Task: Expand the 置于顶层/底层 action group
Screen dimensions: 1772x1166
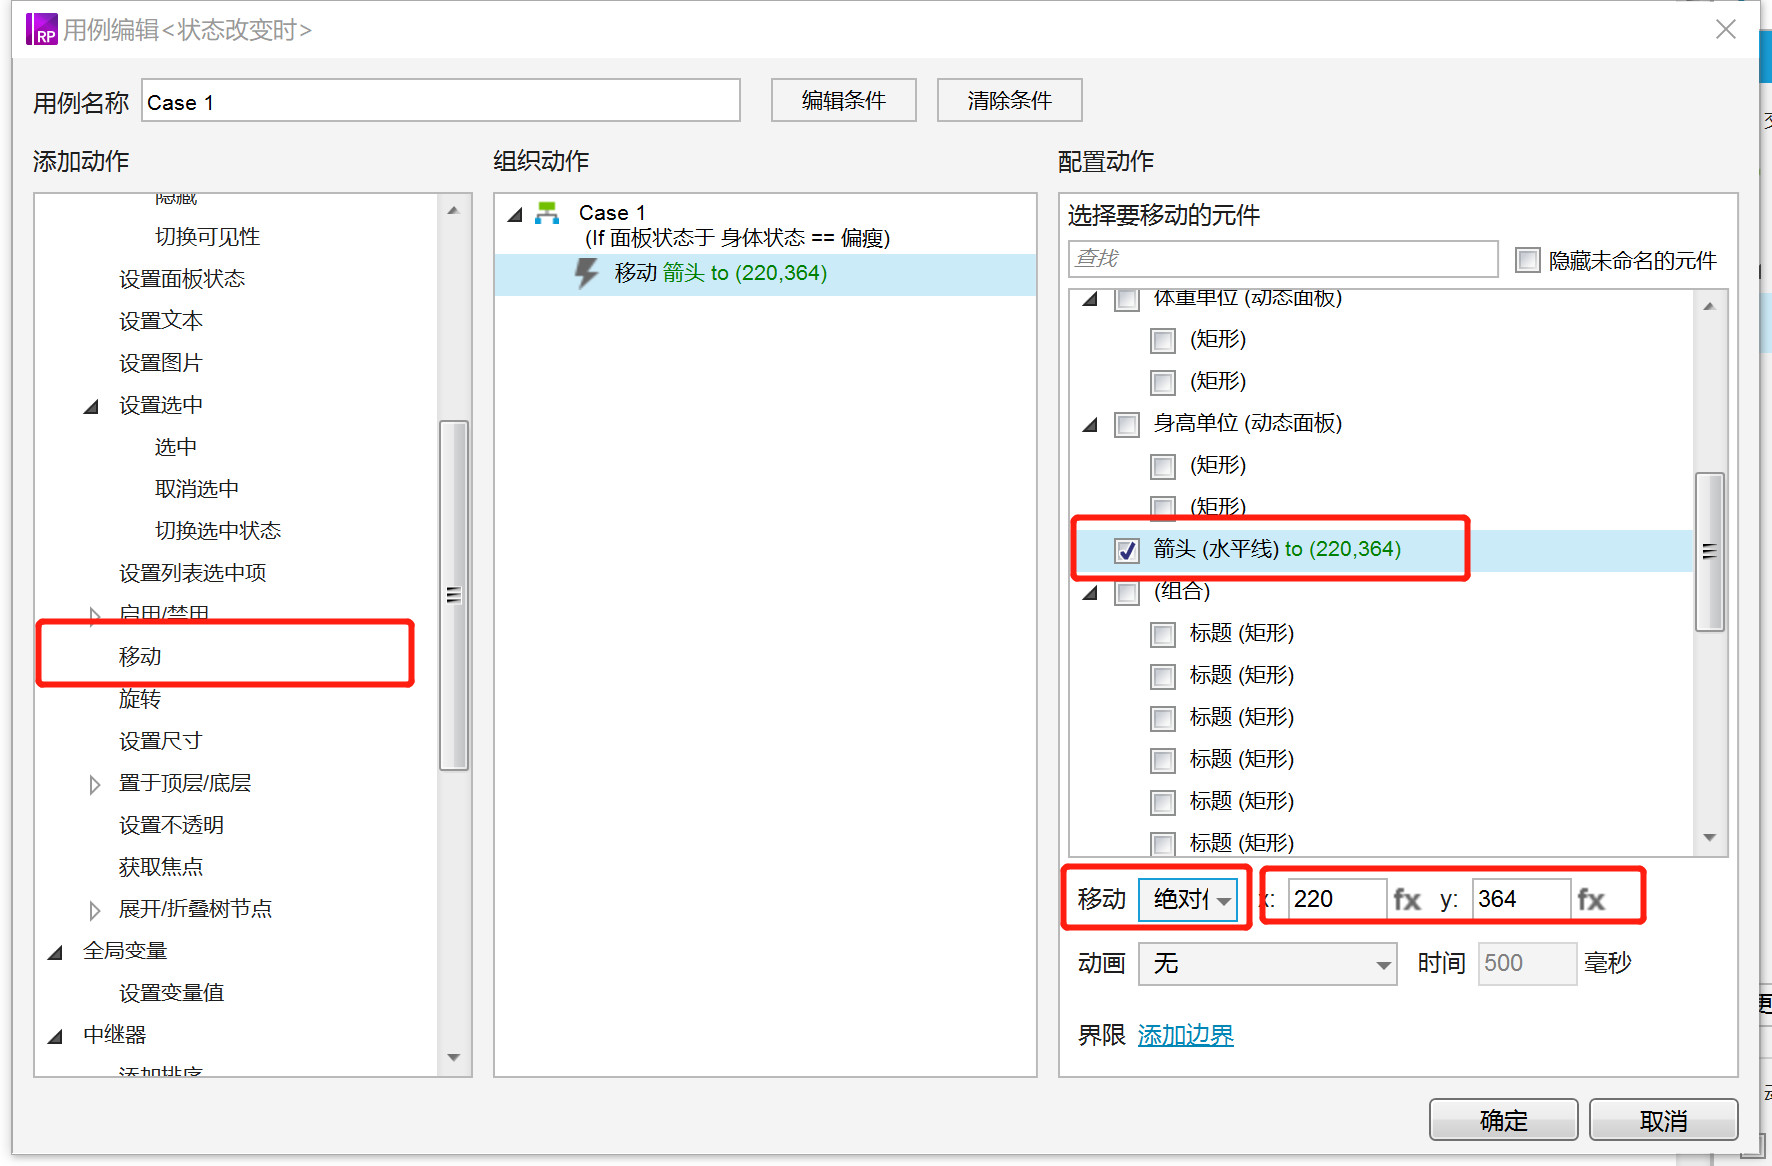Action: [x=94, y=784]
